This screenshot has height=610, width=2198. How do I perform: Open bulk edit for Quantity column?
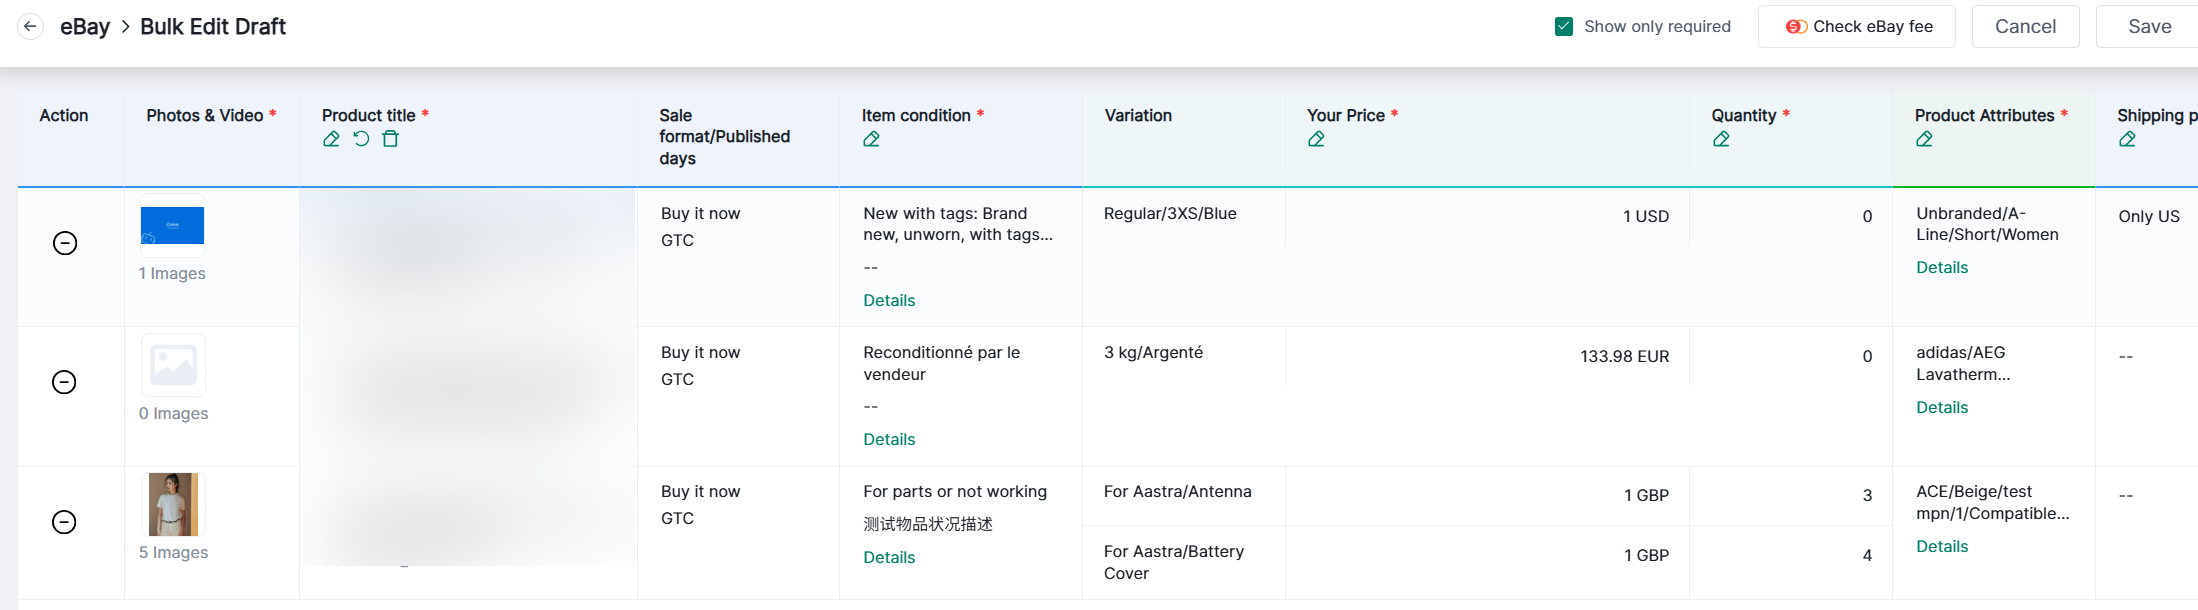(1721, 139)
